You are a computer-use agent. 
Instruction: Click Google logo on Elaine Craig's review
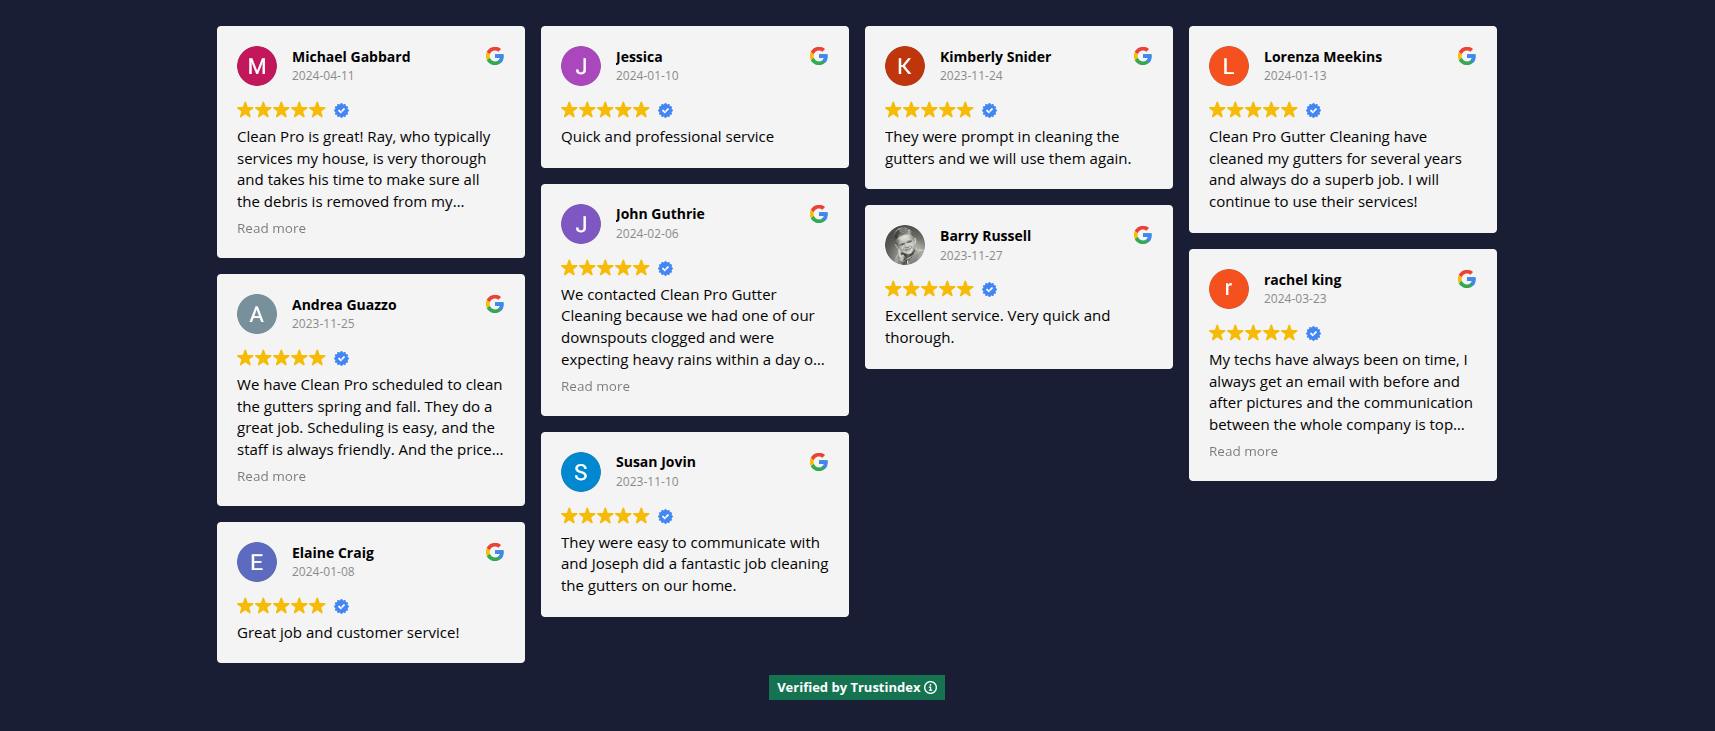(x=495, y=552)
